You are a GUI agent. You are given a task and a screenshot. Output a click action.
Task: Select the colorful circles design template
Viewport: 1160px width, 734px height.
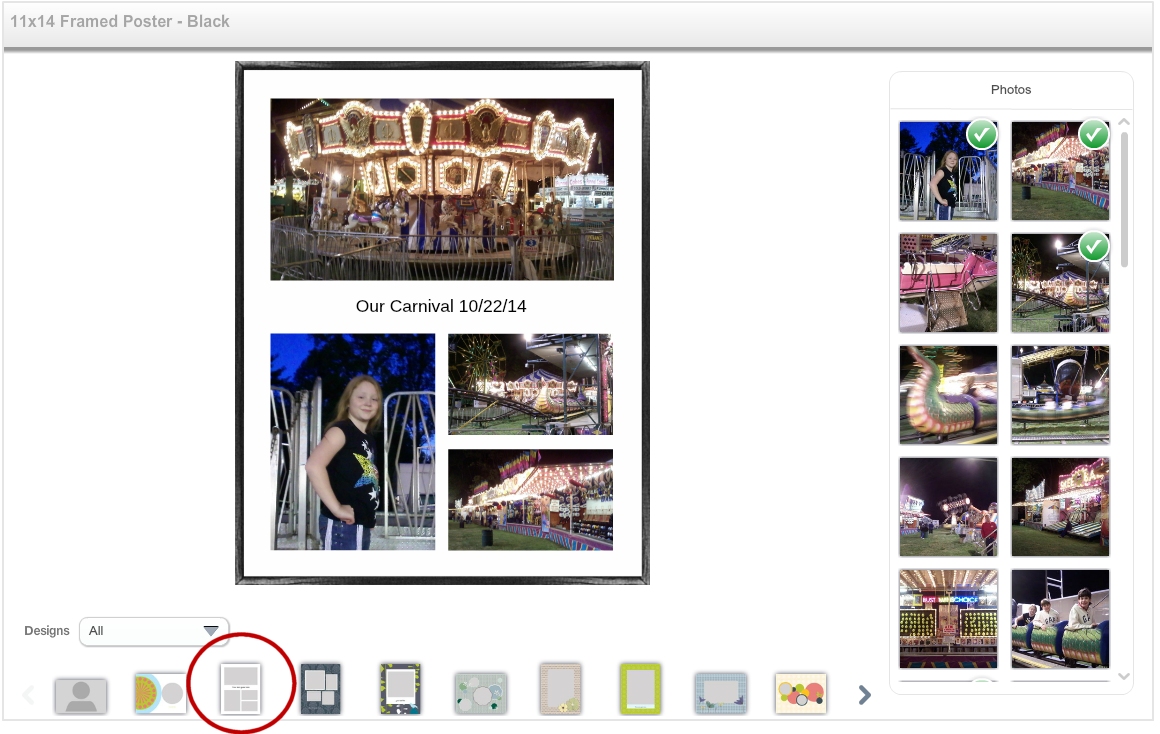pos(800,693)
